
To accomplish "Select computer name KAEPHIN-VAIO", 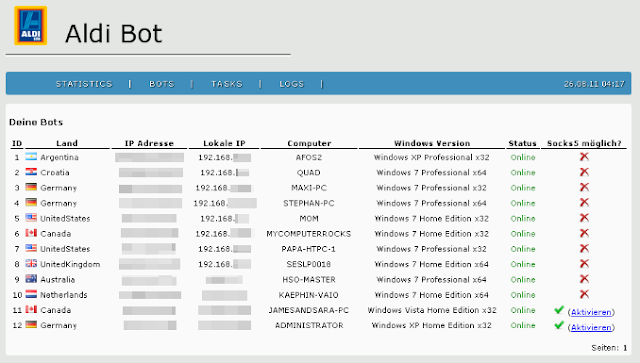I will pyautogui.click(x=309, y=295).
